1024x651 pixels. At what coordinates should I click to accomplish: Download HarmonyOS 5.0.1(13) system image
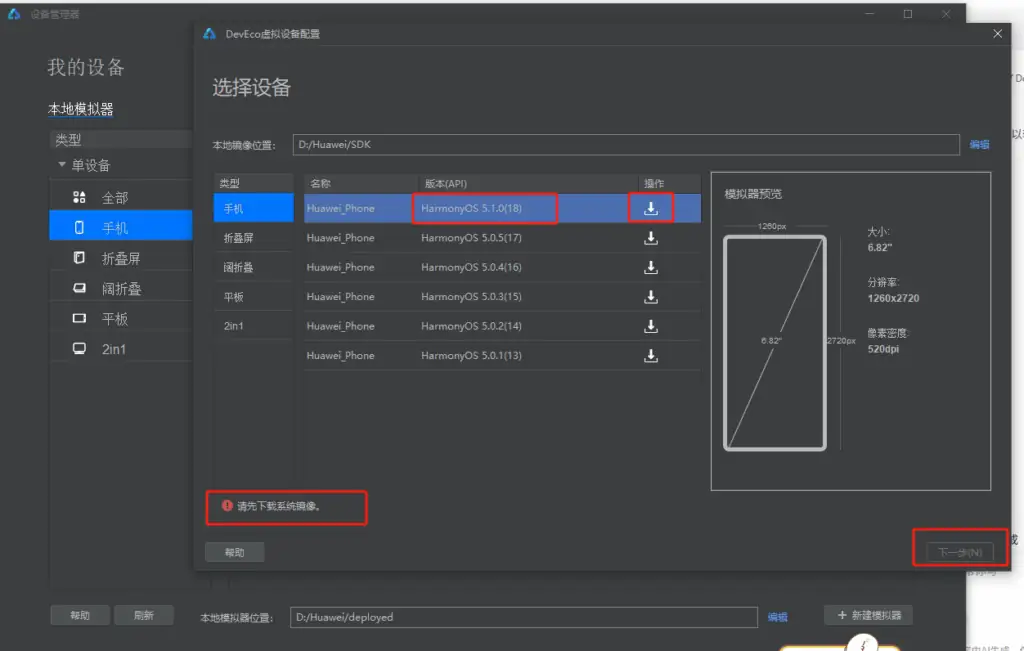[x=651, y=356]
